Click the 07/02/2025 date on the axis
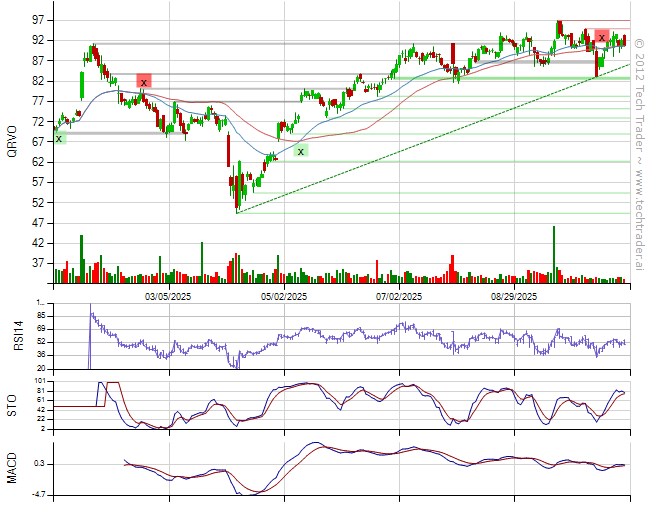657x514 pixels. pos(398,297)
